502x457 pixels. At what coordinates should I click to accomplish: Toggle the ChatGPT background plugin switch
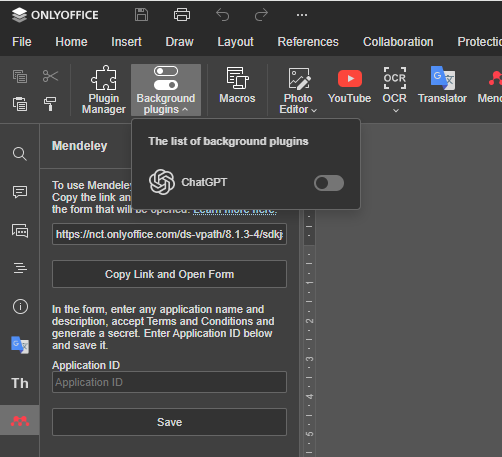[329, 183]
